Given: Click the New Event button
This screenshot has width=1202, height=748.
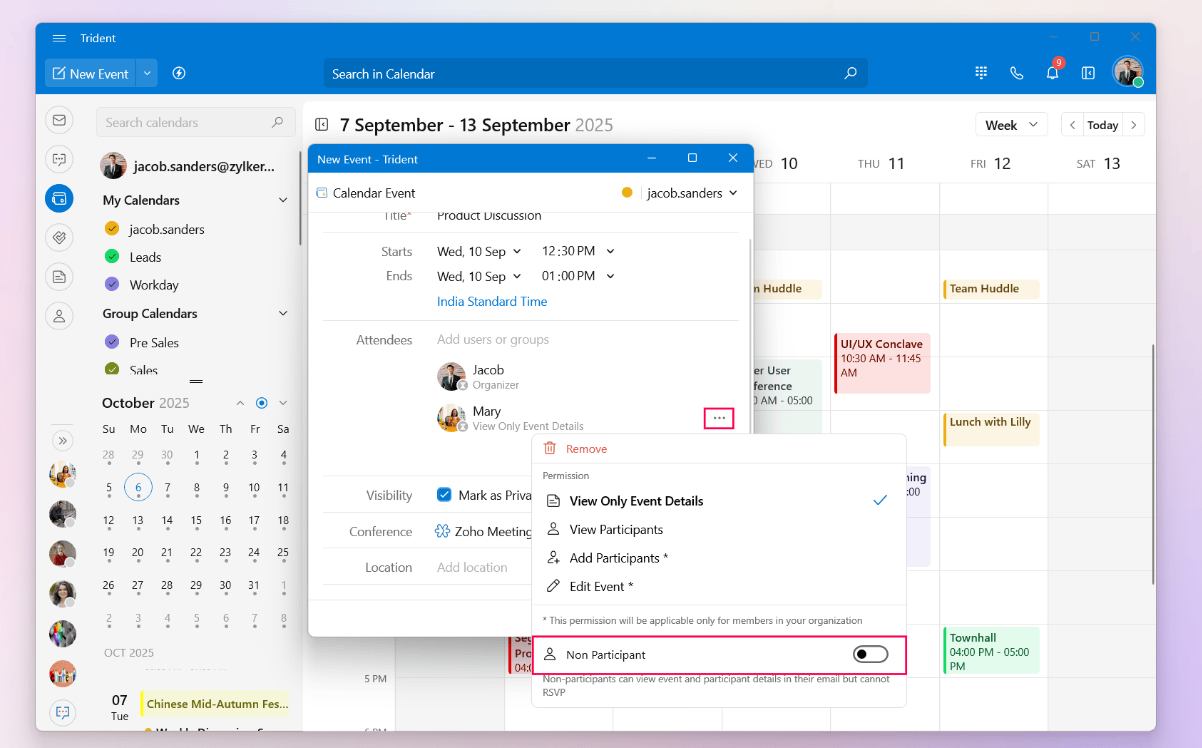Looking at the screenshot, I should click(x=90, y=73).
